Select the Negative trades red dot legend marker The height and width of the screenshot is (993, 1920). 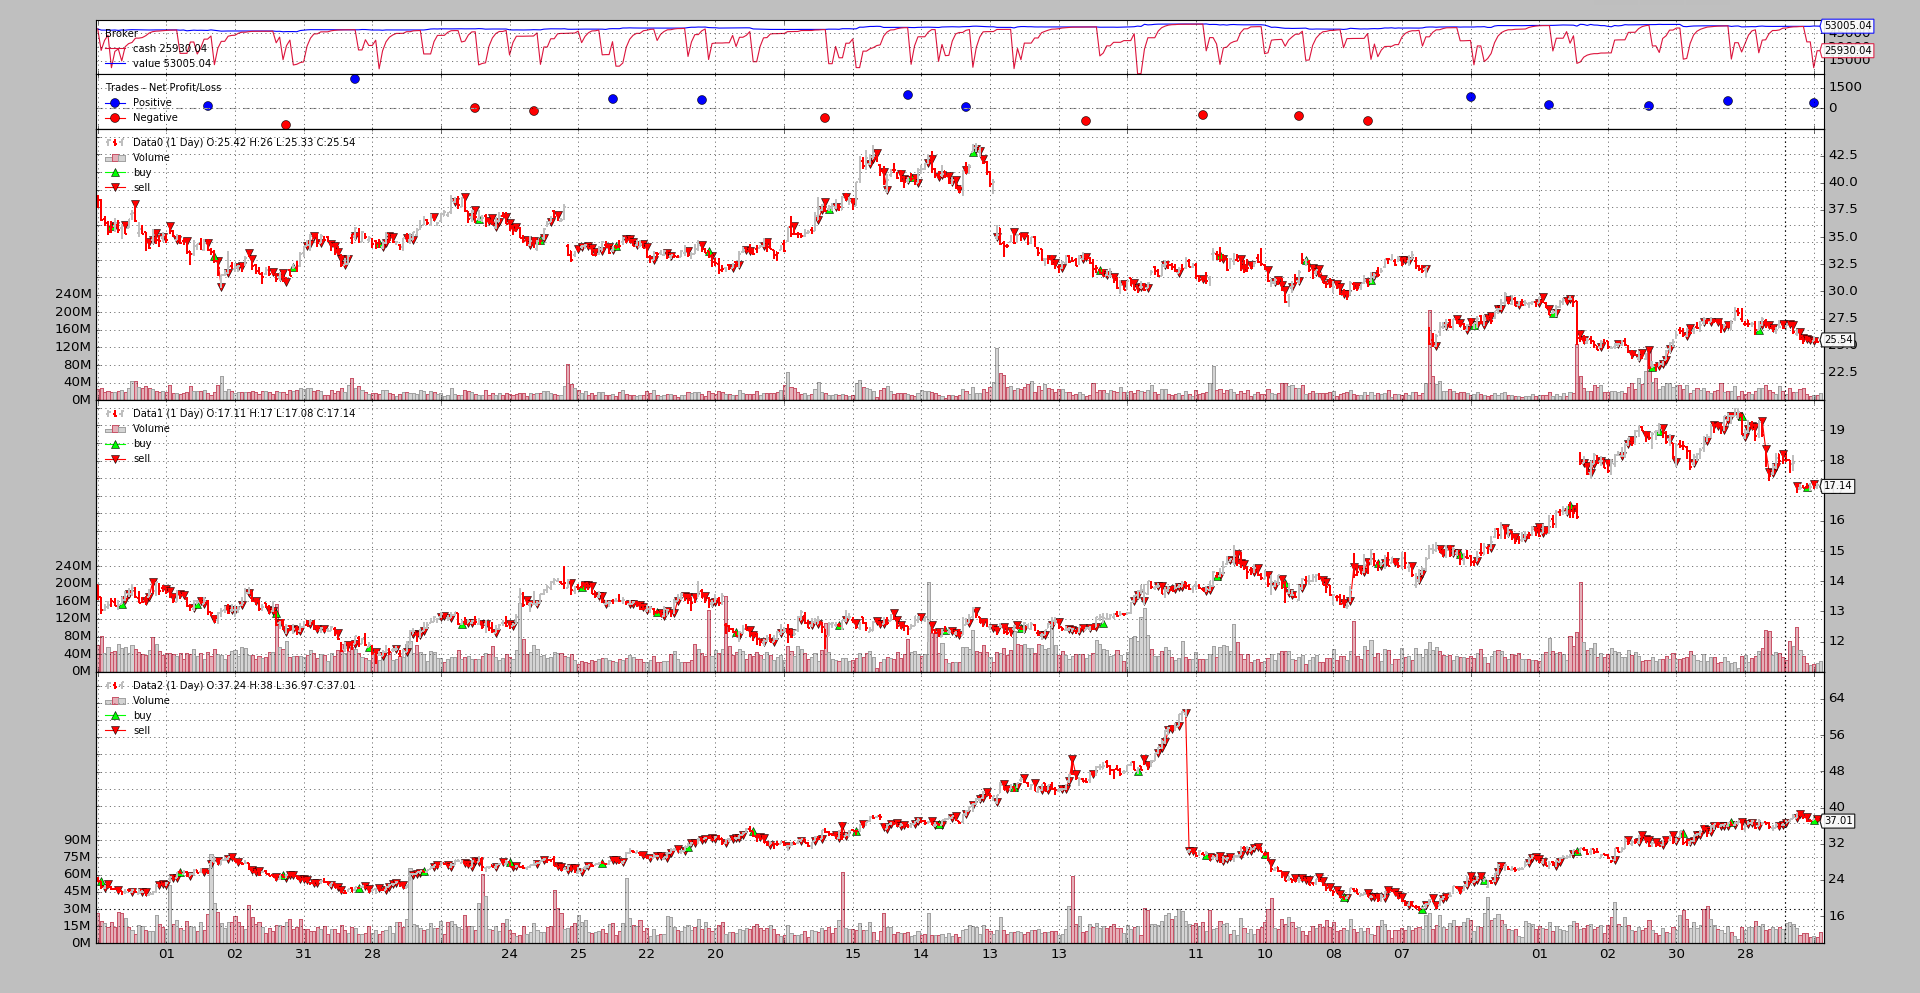[x=115, y=118]
